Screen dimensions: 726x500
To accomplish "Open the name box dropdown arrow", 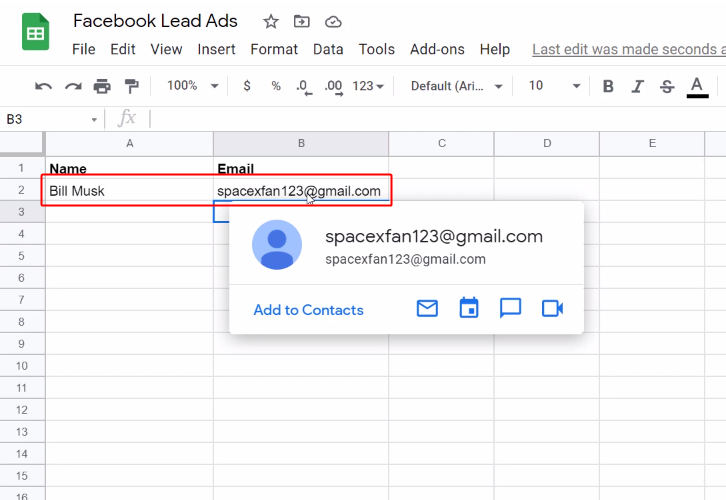I will click(x=94, y=119).
